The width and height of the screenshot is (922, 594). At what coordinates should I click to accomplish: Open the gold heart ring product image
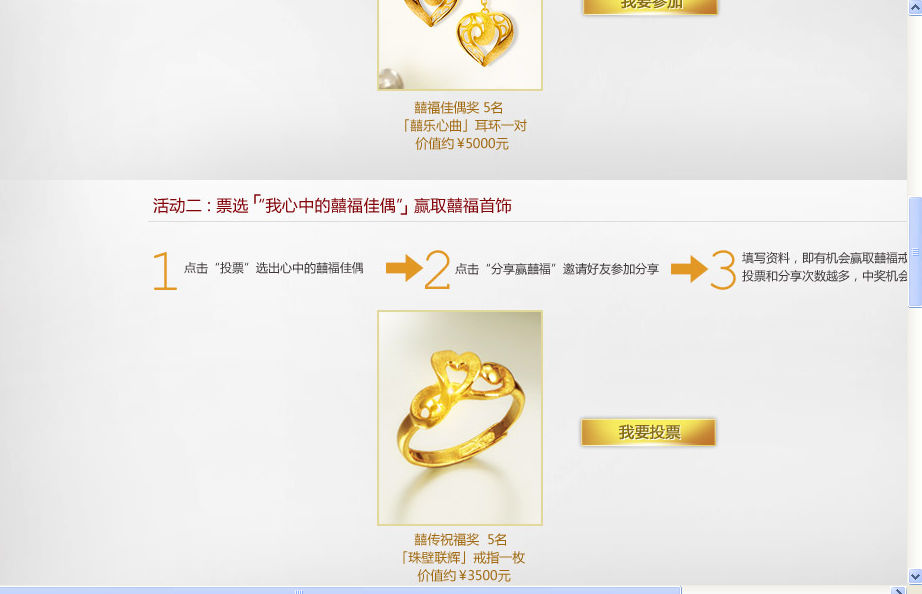(460, 418)
